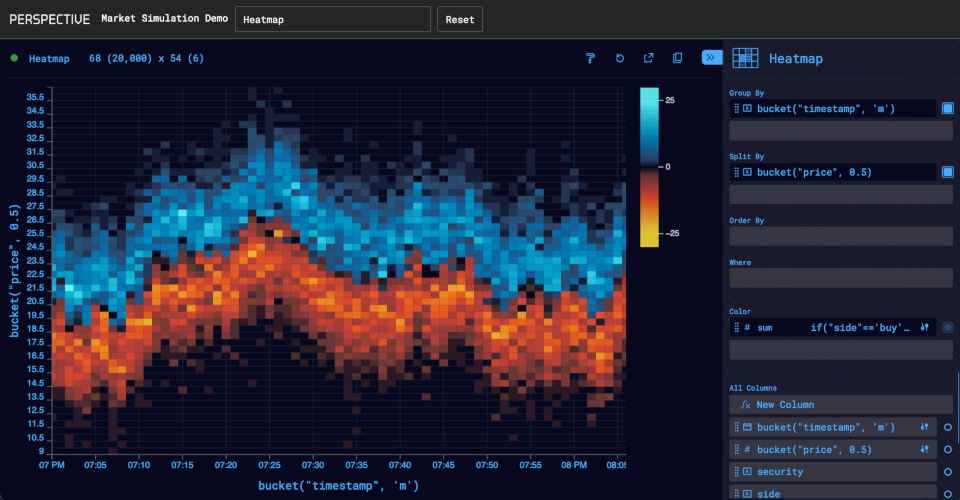The image size is (960, 500).
Task: Open the color column settings icon
Action: (x=924, y=327)
